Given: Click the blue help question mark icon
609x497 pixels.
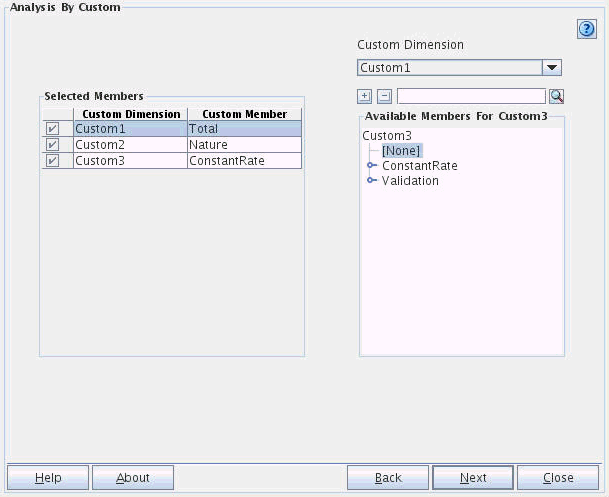Looking at the screenshot, I should [x=587, y=29].
